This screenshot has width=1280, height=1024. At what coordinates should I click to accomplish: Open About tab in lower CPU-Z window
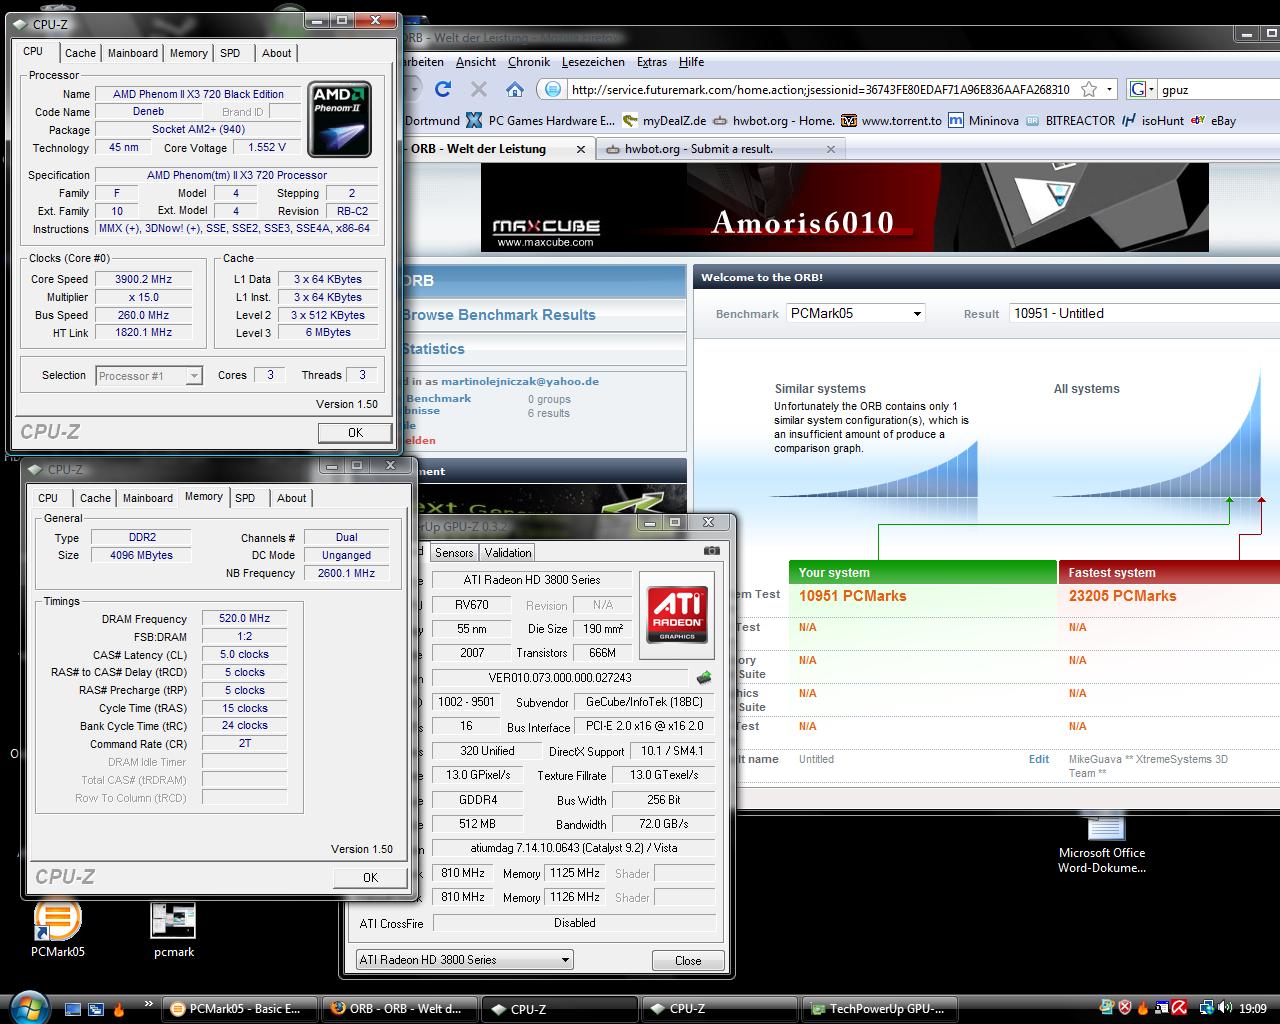click(292, 497)
